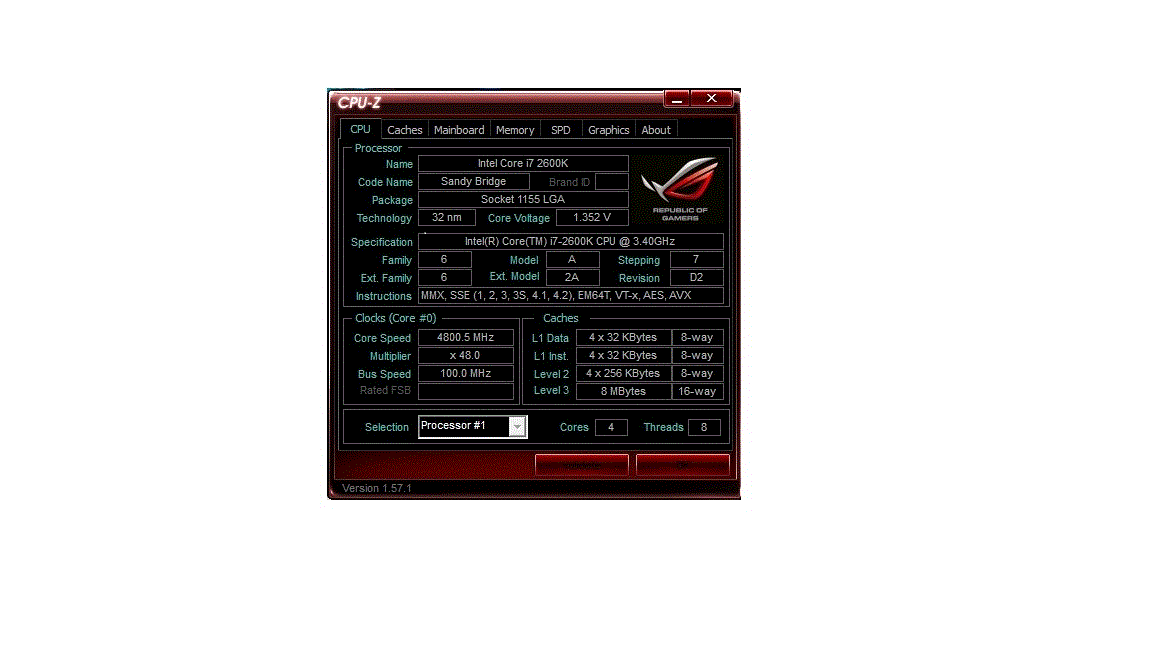
Task: Minimize the CPU-Z window
Action: point(677,98)
